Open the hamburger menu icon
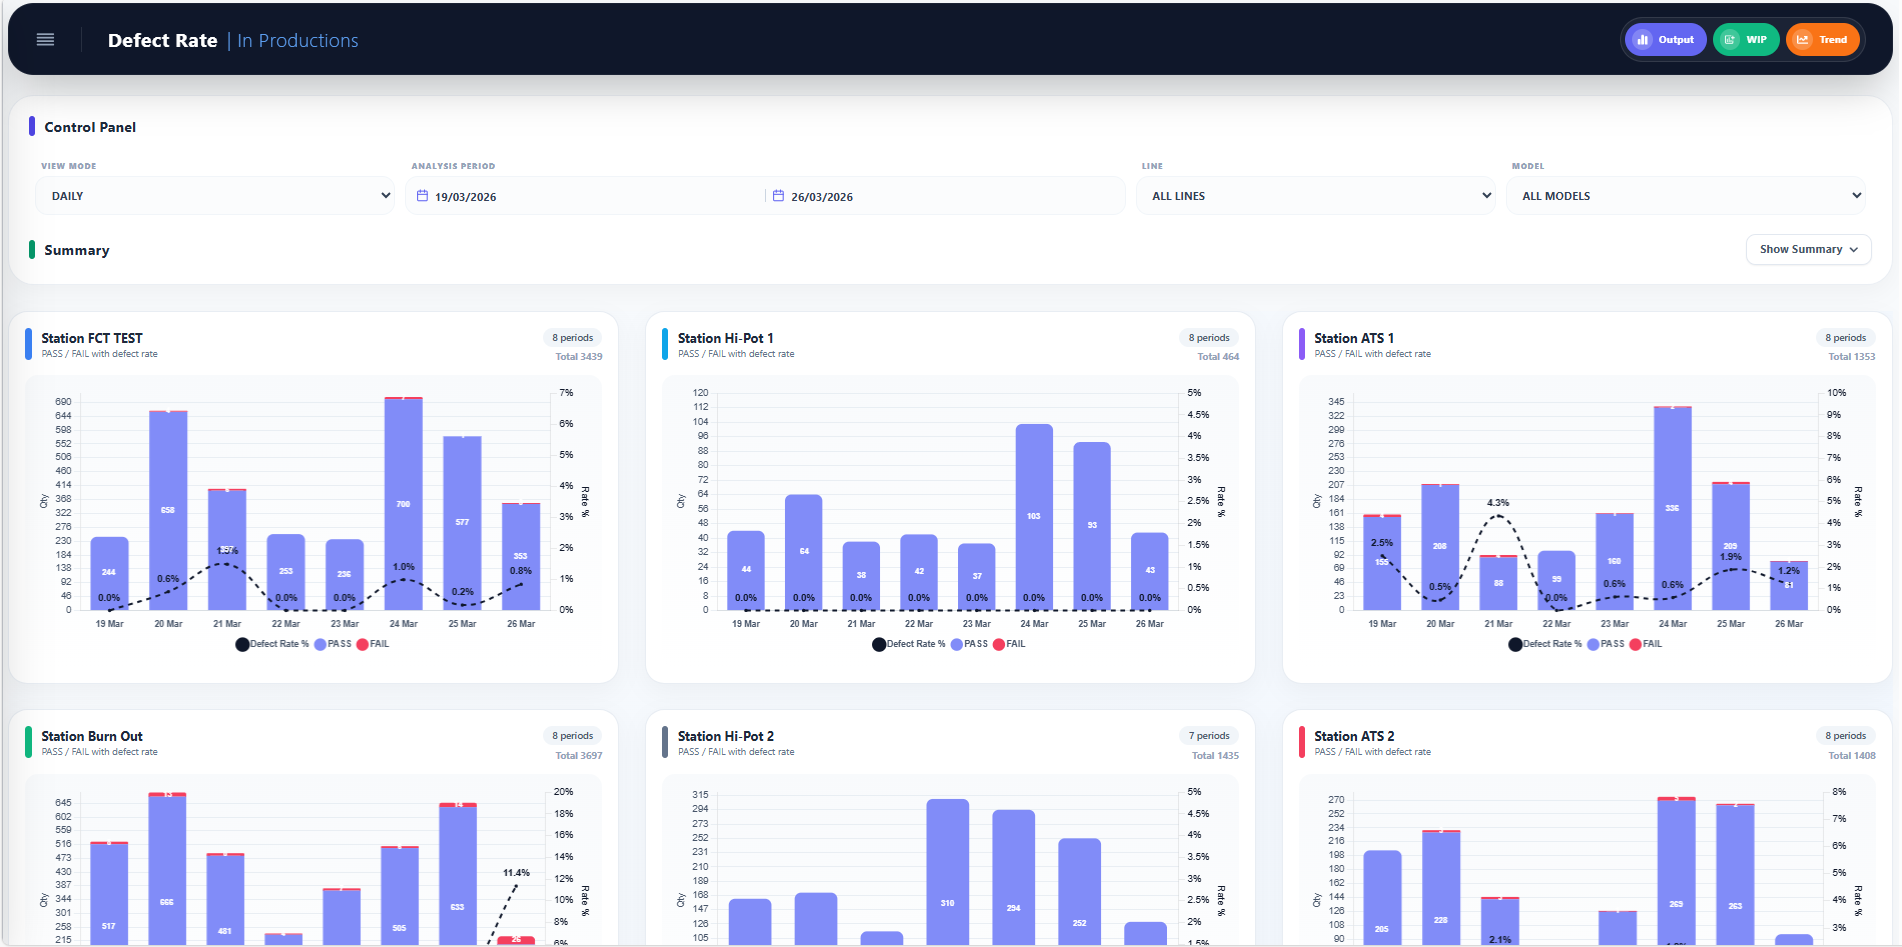 (45, 40)
